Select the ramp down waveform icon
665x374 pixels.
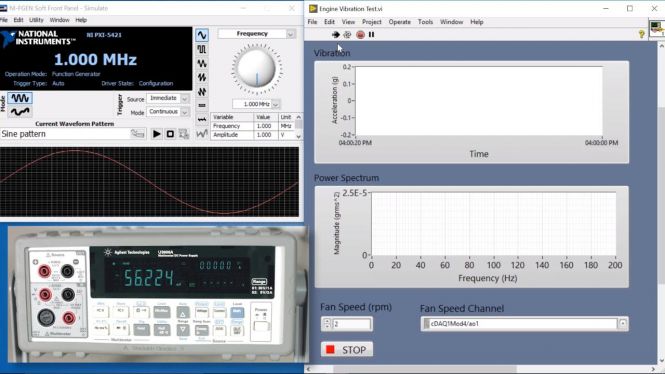(x=202, y=92)
